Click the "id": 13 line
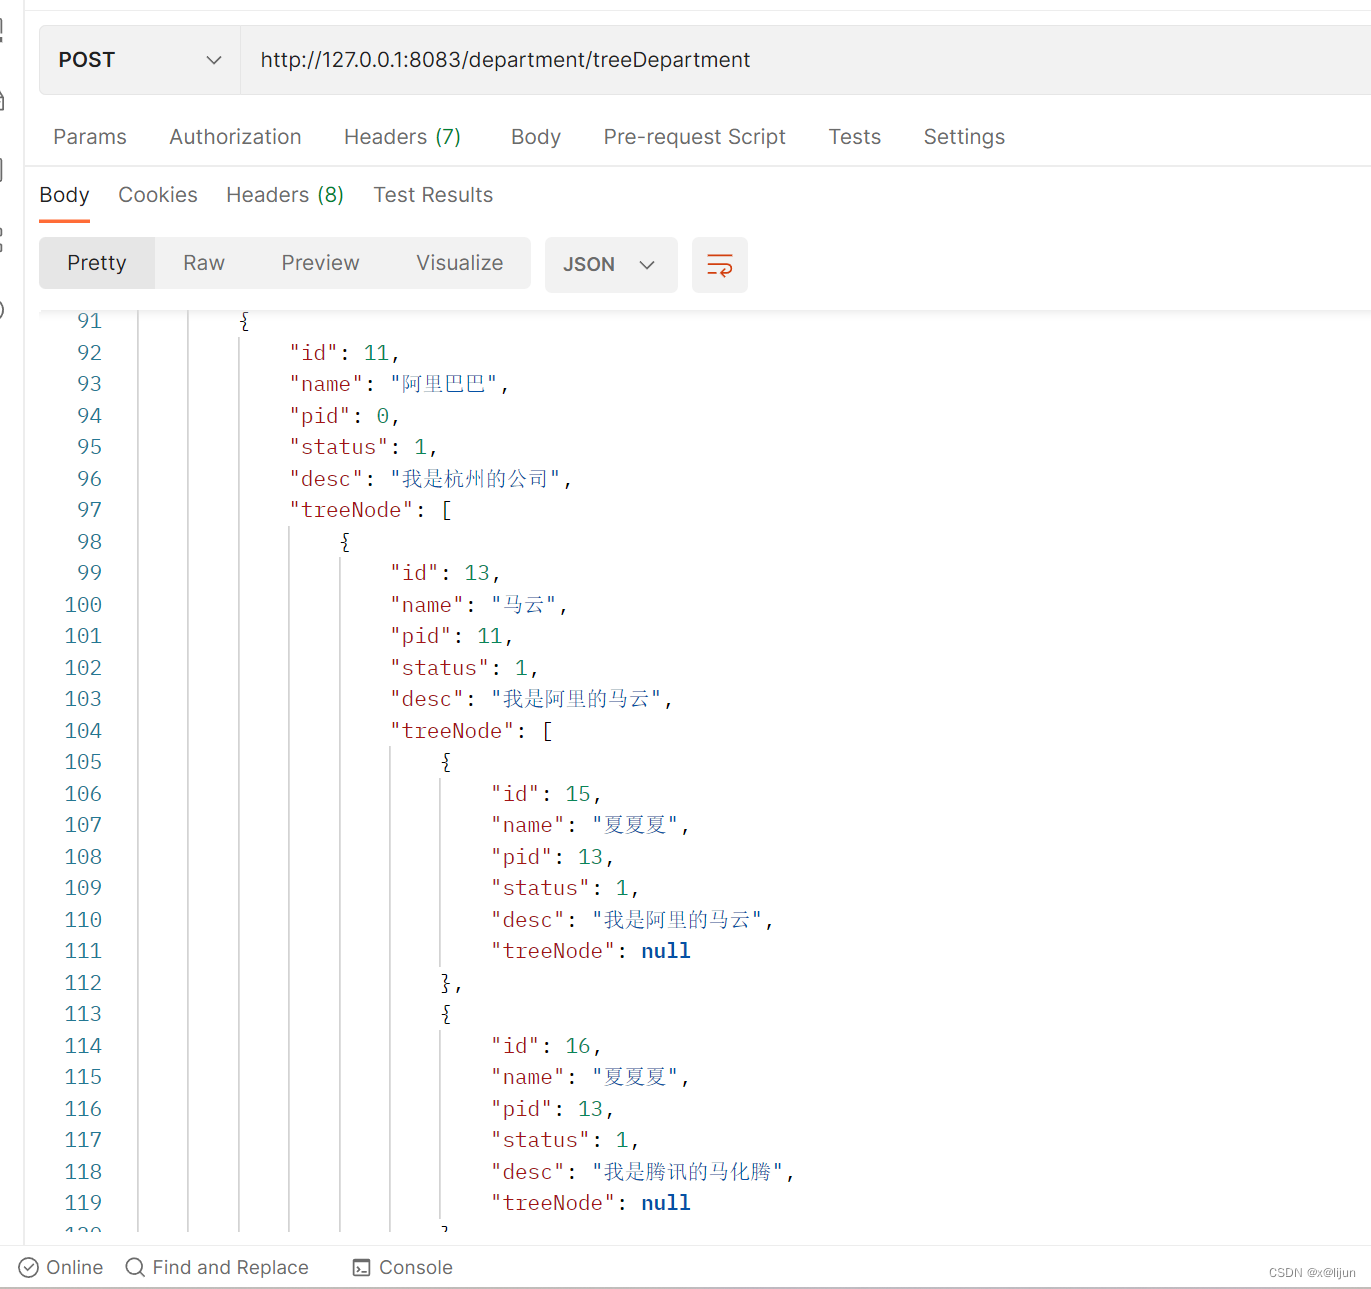 [445, 573]
